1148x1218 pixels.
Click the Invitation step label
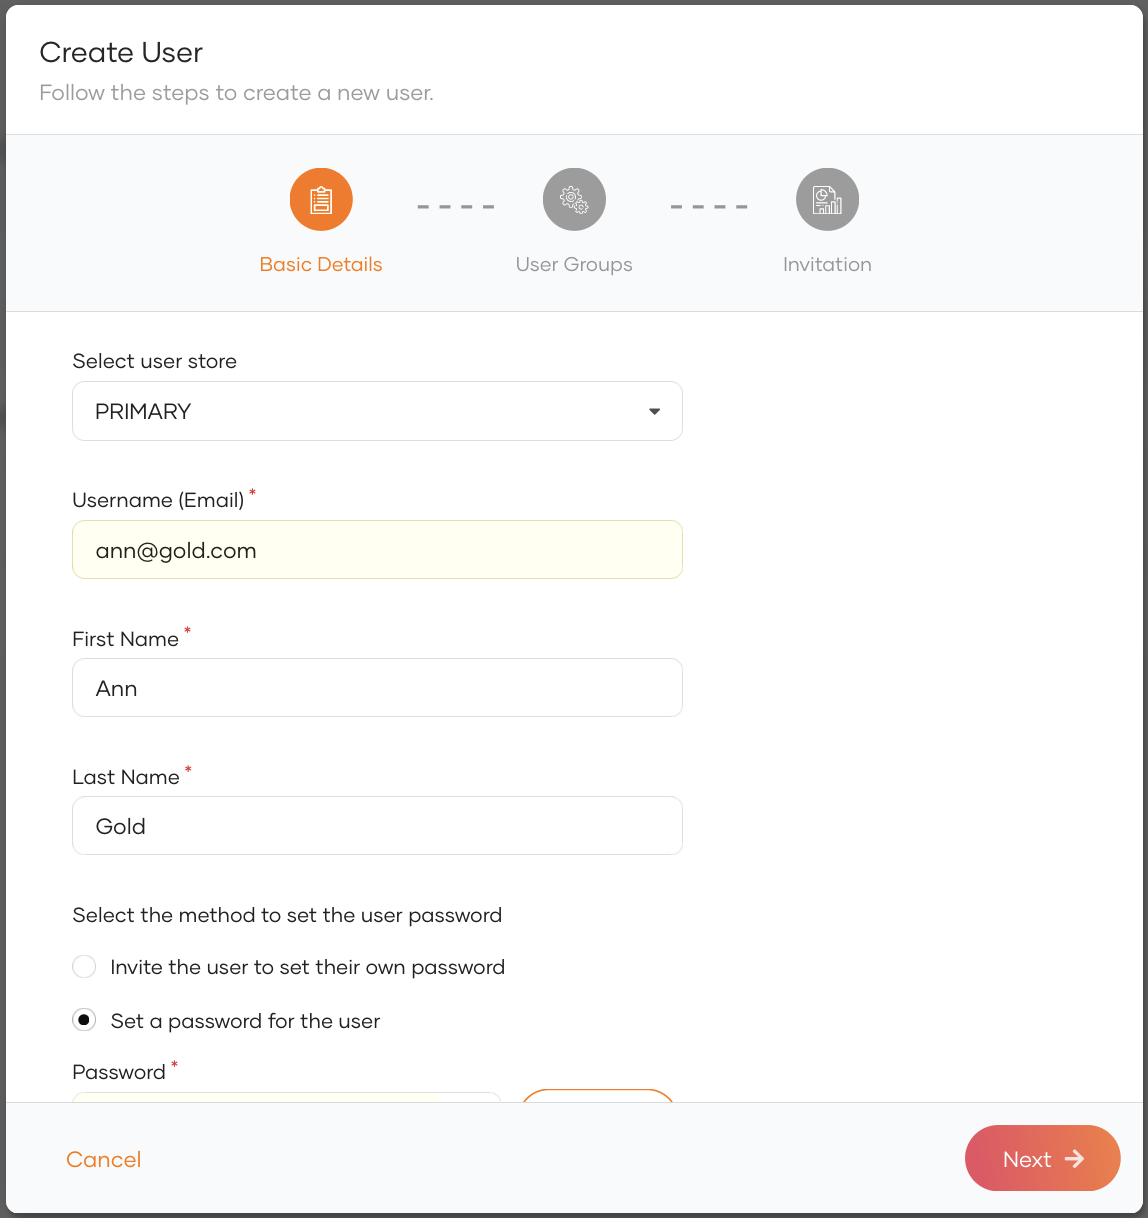click(x=827, y=264)
